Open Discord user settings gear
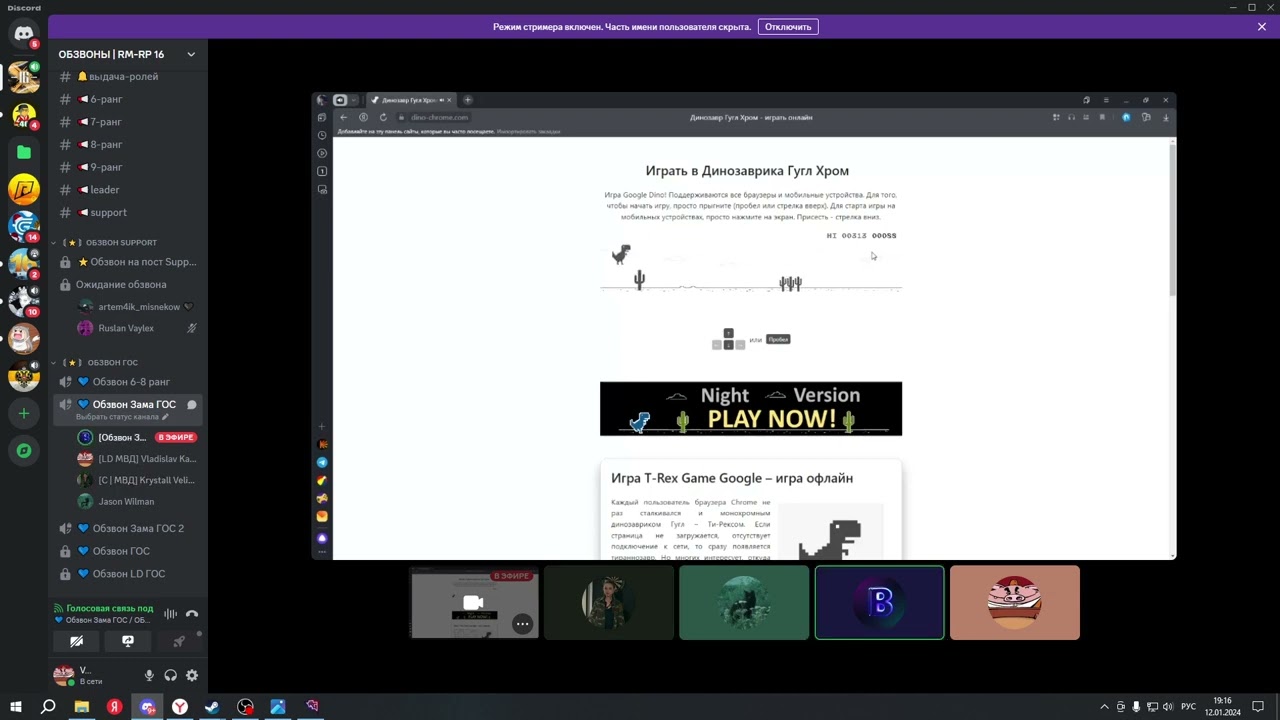This screenshot has height=720, width=1280. coord(192,676)
